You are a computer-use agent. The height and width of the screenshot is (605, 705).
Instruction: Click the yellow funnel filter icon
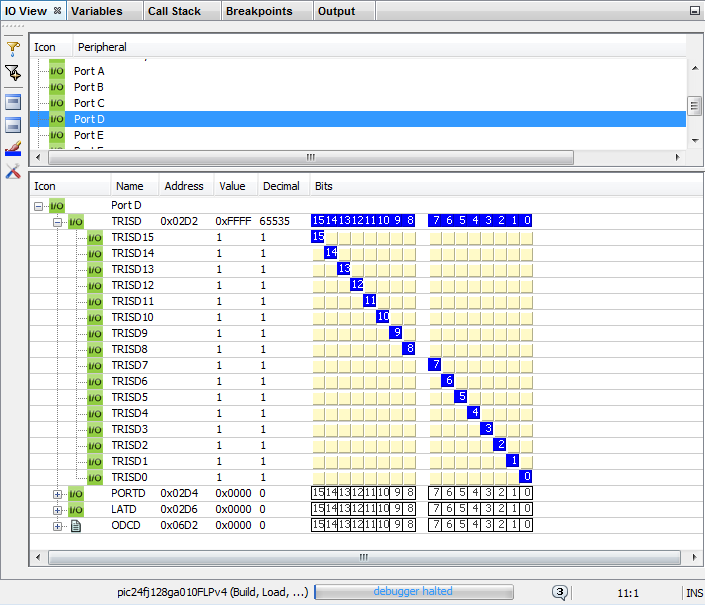(13, 47)
